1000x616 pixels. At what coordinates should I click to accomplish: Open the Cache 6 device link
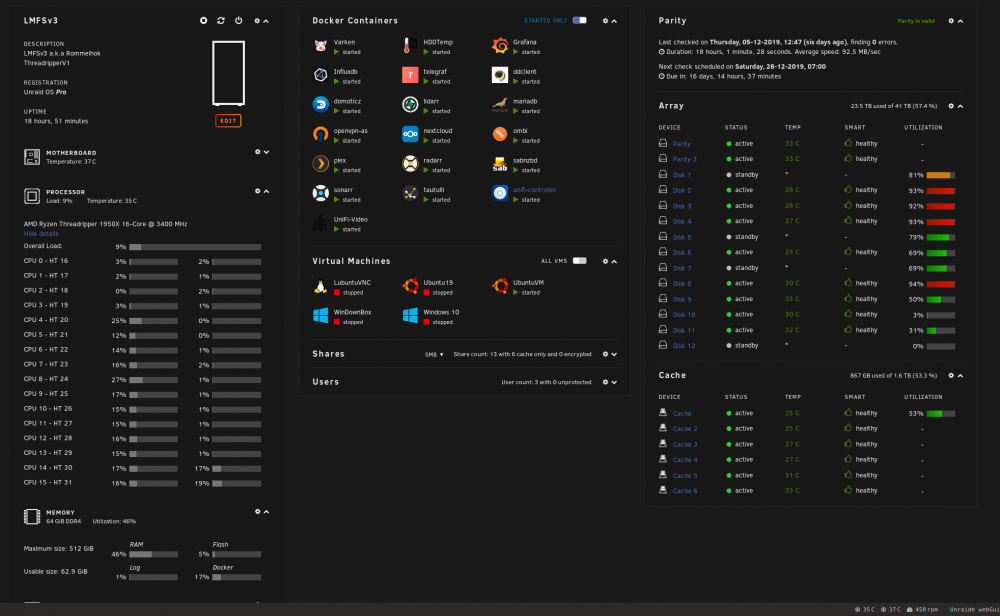click(x=685, y=491)
